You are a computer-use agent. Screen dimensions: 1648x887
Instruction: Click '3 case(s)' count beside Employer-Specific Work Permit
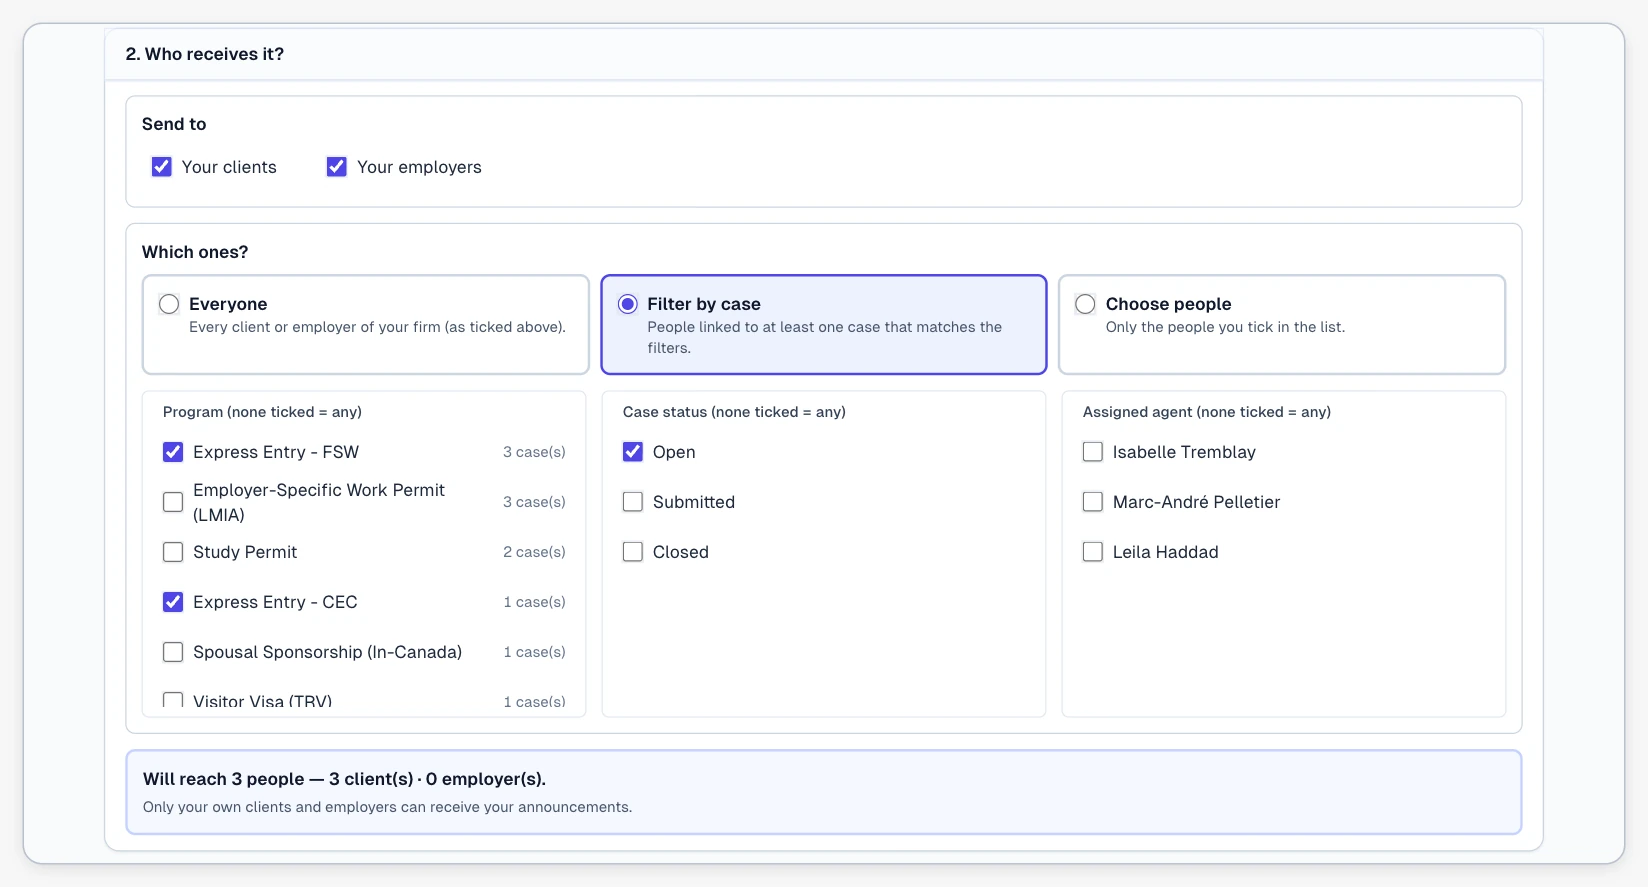(534, 502)
